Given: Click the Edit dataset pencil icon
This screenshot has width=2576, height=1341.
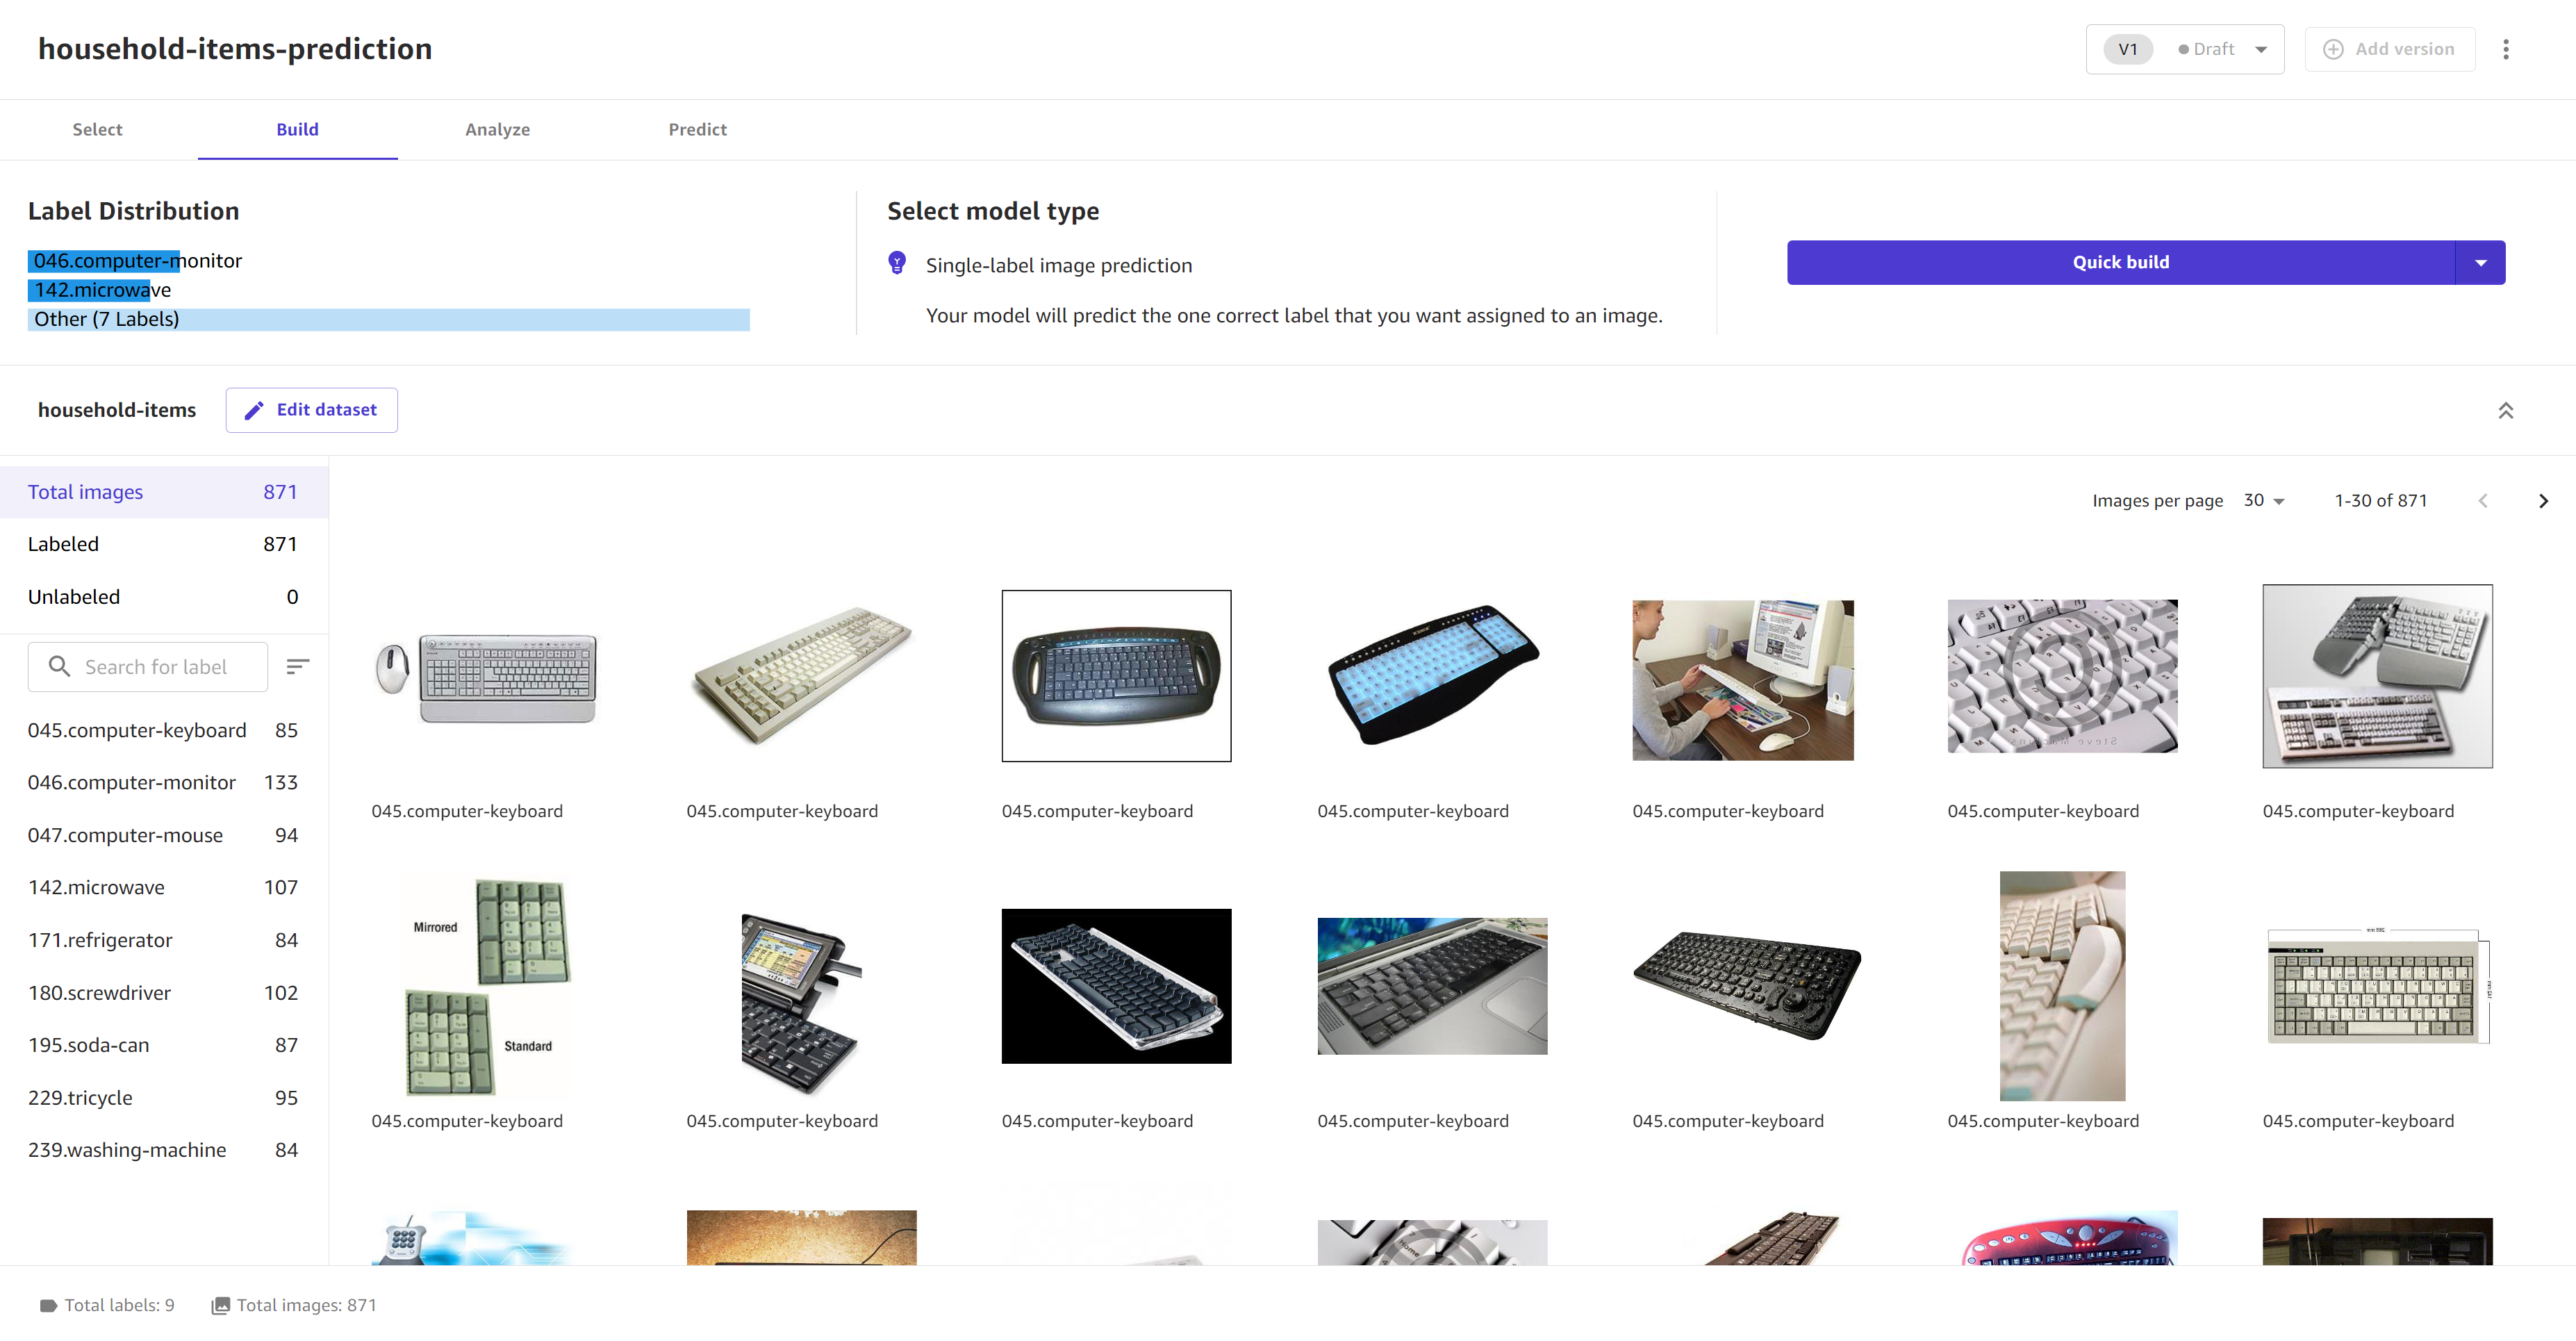Looking at the screenshot, I should (254, 409).
